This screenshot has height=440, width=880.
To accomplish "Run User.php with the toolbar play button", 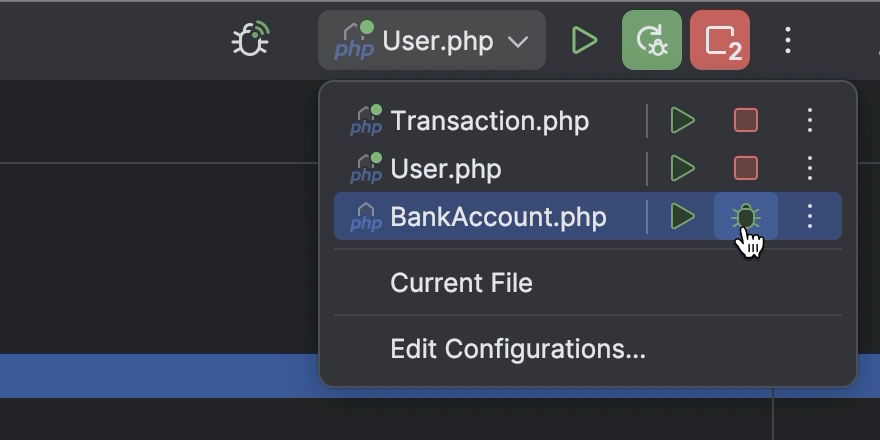I will click(x=584, y=41).
